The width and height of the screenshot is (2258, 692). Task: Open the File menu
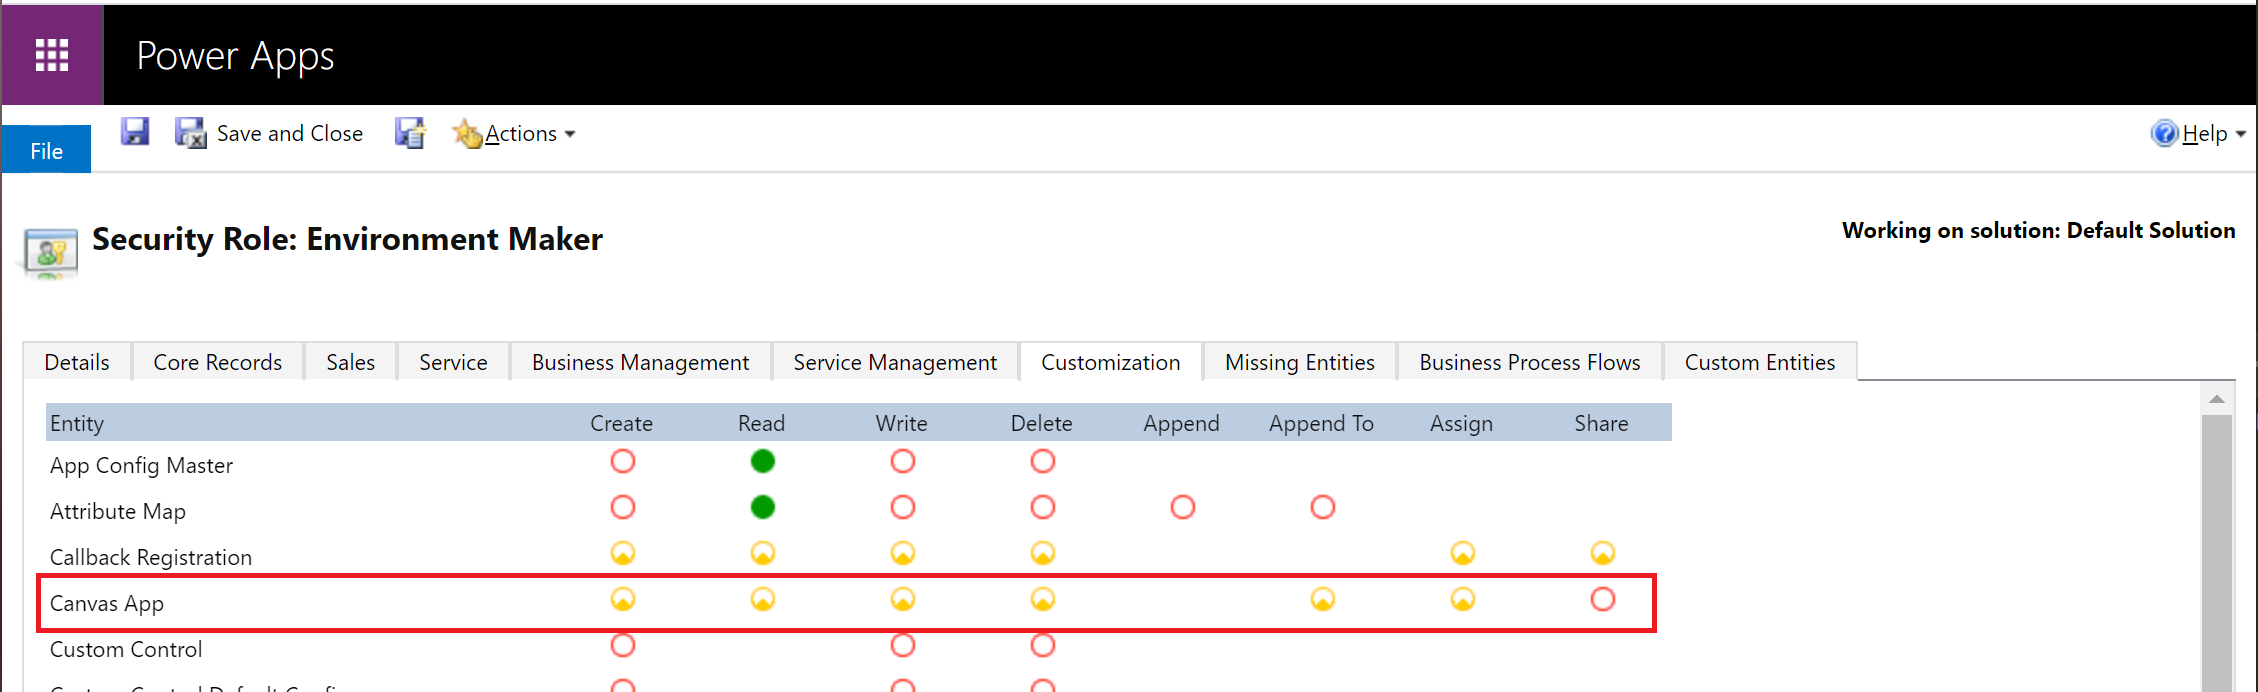(x=46, y=150)
